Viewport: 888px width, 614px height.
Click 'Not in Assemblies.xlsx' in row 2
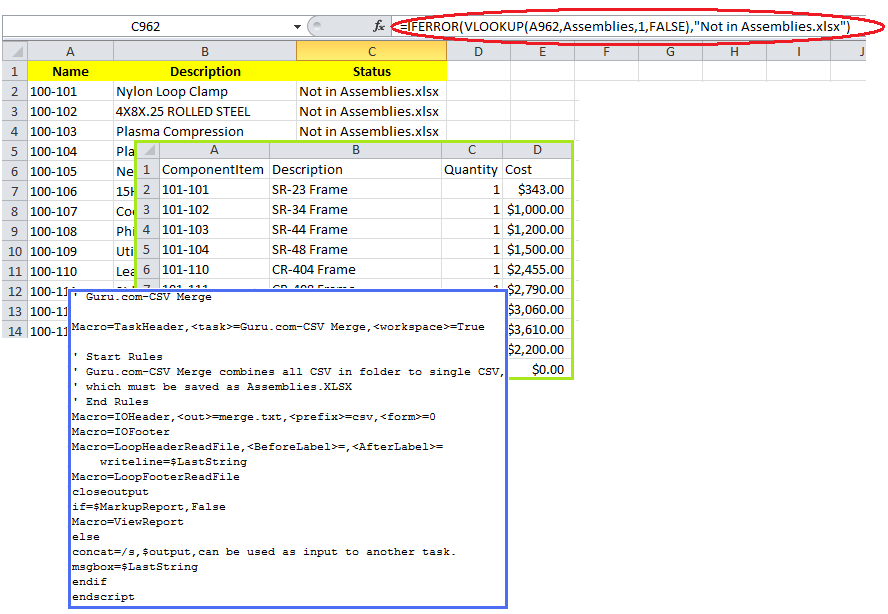371,91
